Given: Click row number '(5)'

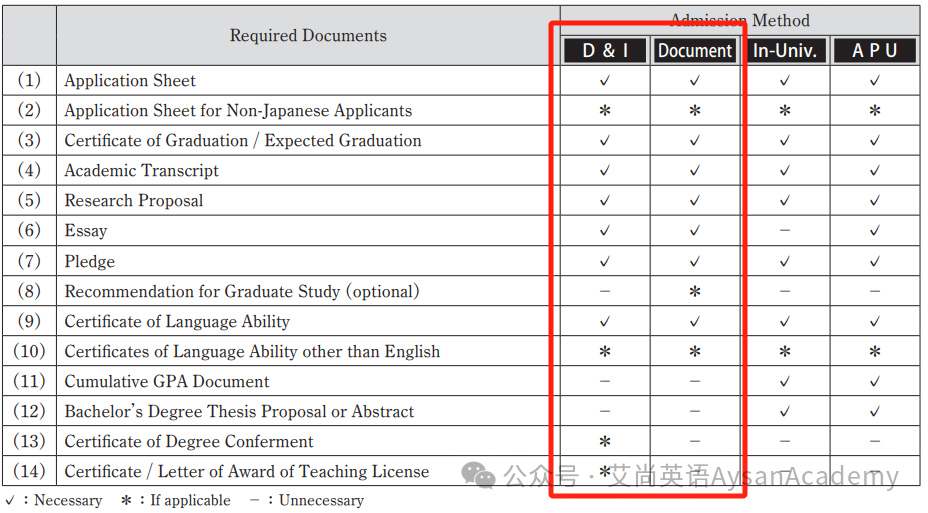Looking at the screenshot, I should coord(29,200).
